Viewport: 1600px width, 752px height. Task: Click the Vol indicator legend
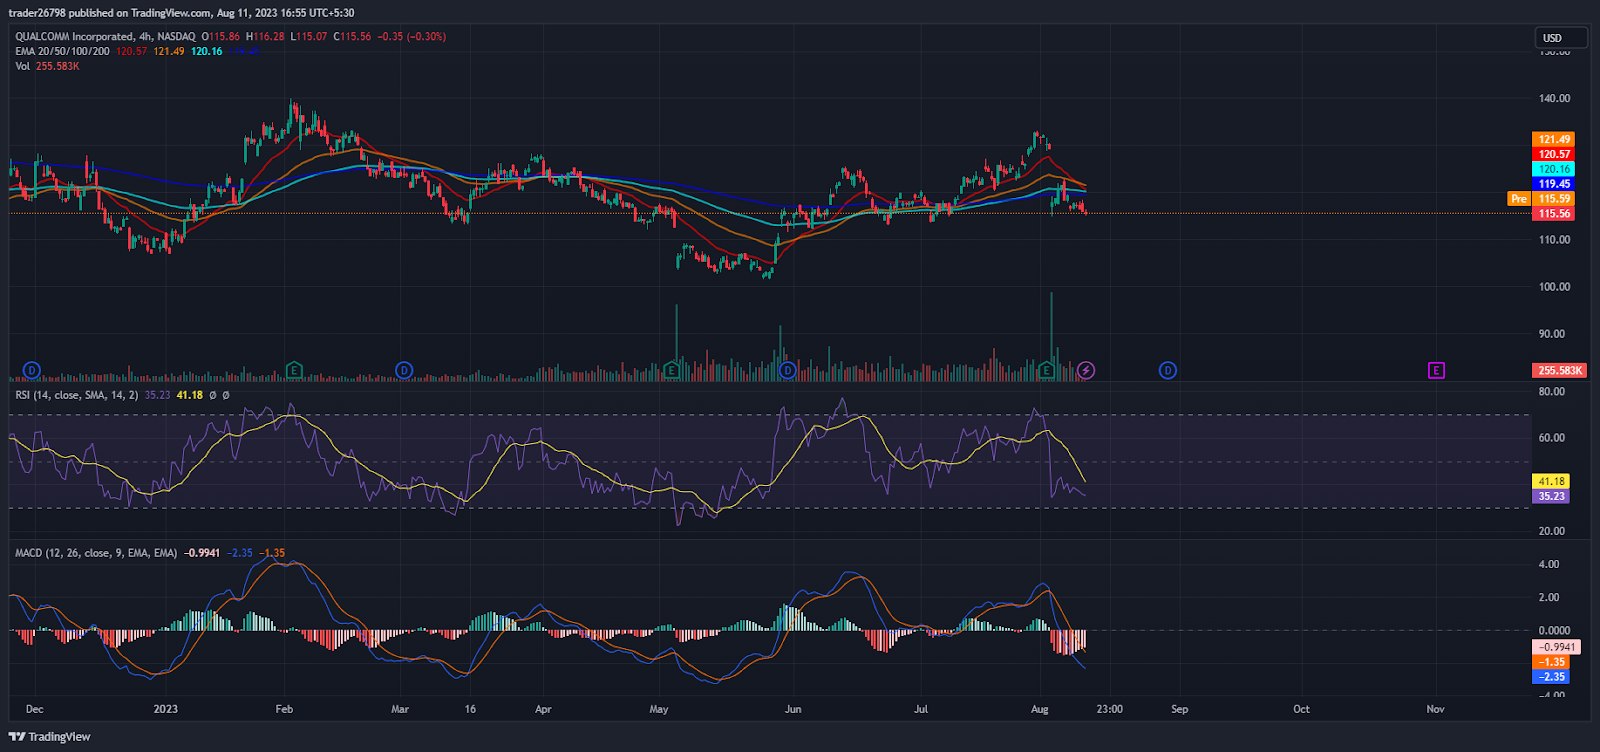22,66
